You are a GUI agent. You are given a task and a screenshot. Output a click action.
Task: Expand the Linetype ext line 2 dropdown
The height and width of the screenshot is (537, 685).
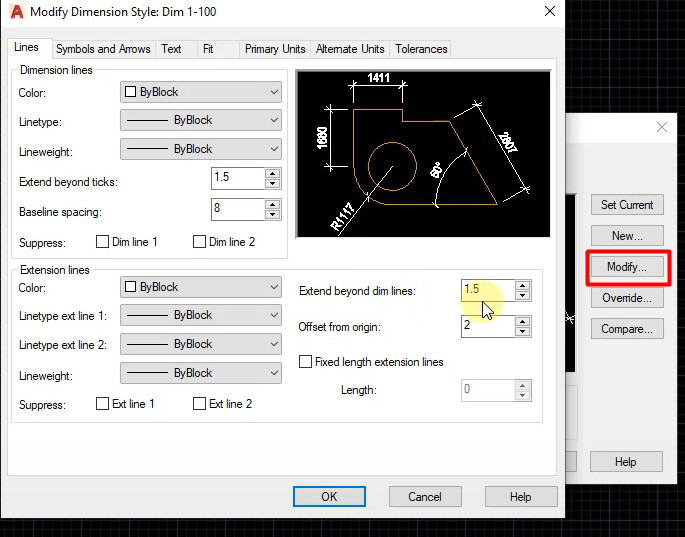201,344
